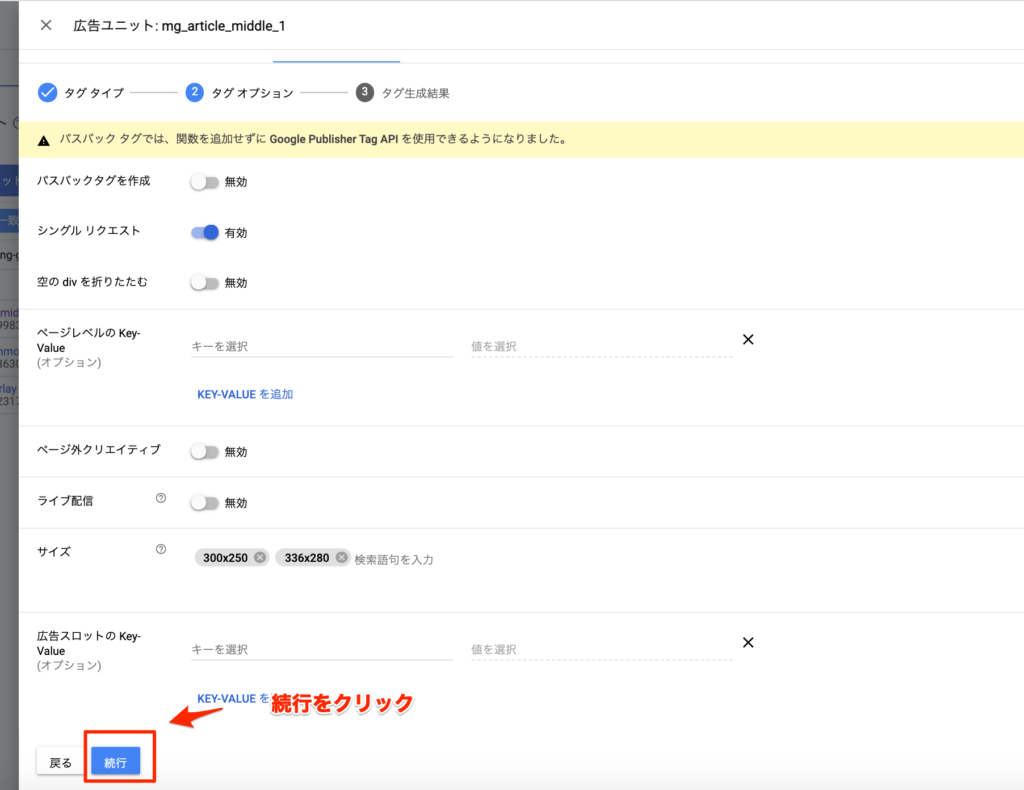
Task: Open help icon next to サイズ
Action: click(x=161, y=549)
